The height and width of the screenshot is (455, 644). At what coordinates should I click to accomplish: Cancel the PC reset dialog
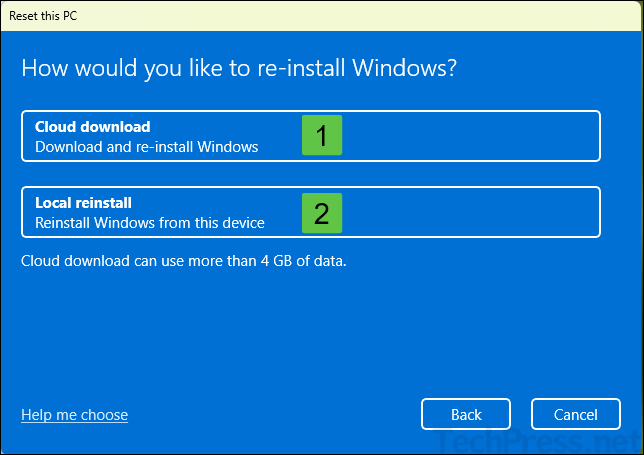pyautogui.click(x=576, y=414)
